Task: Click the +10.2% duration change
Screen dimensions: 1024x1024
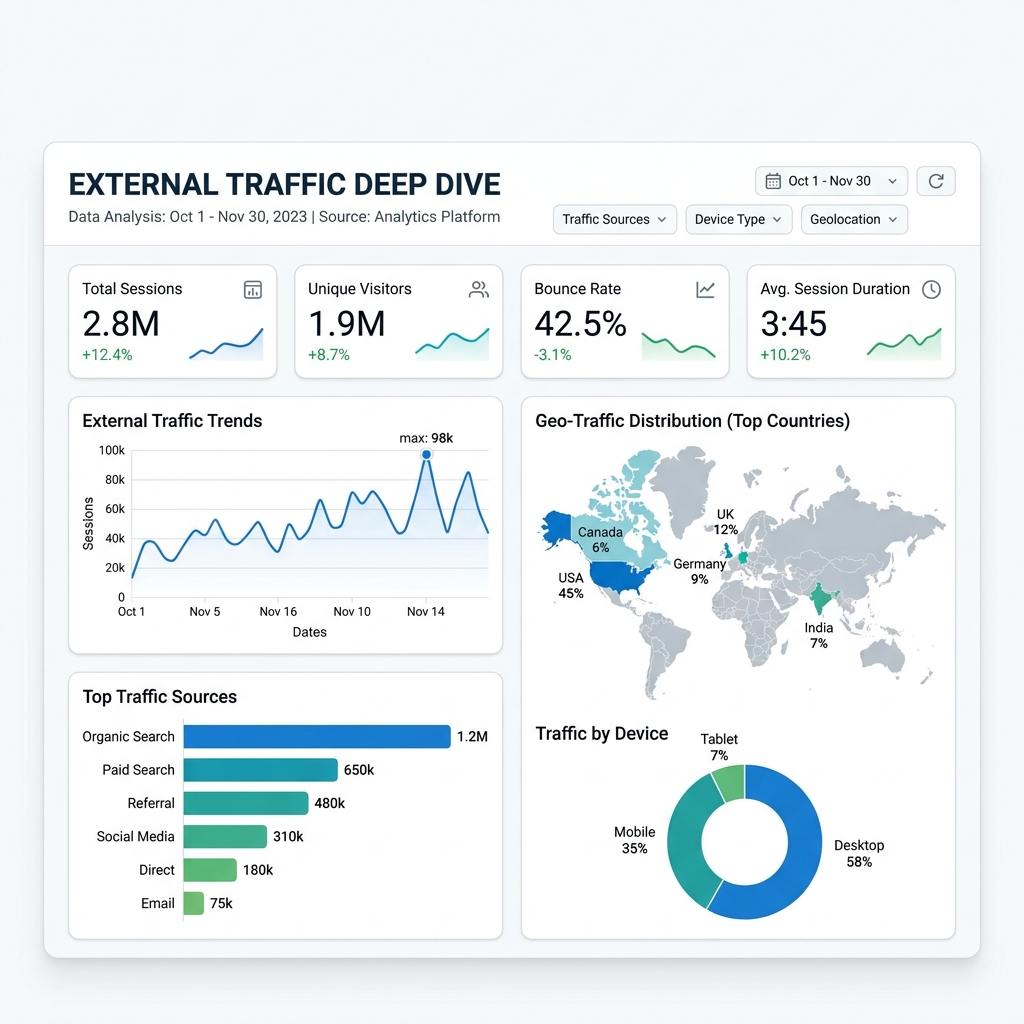Action: click(x=786, y=355)
